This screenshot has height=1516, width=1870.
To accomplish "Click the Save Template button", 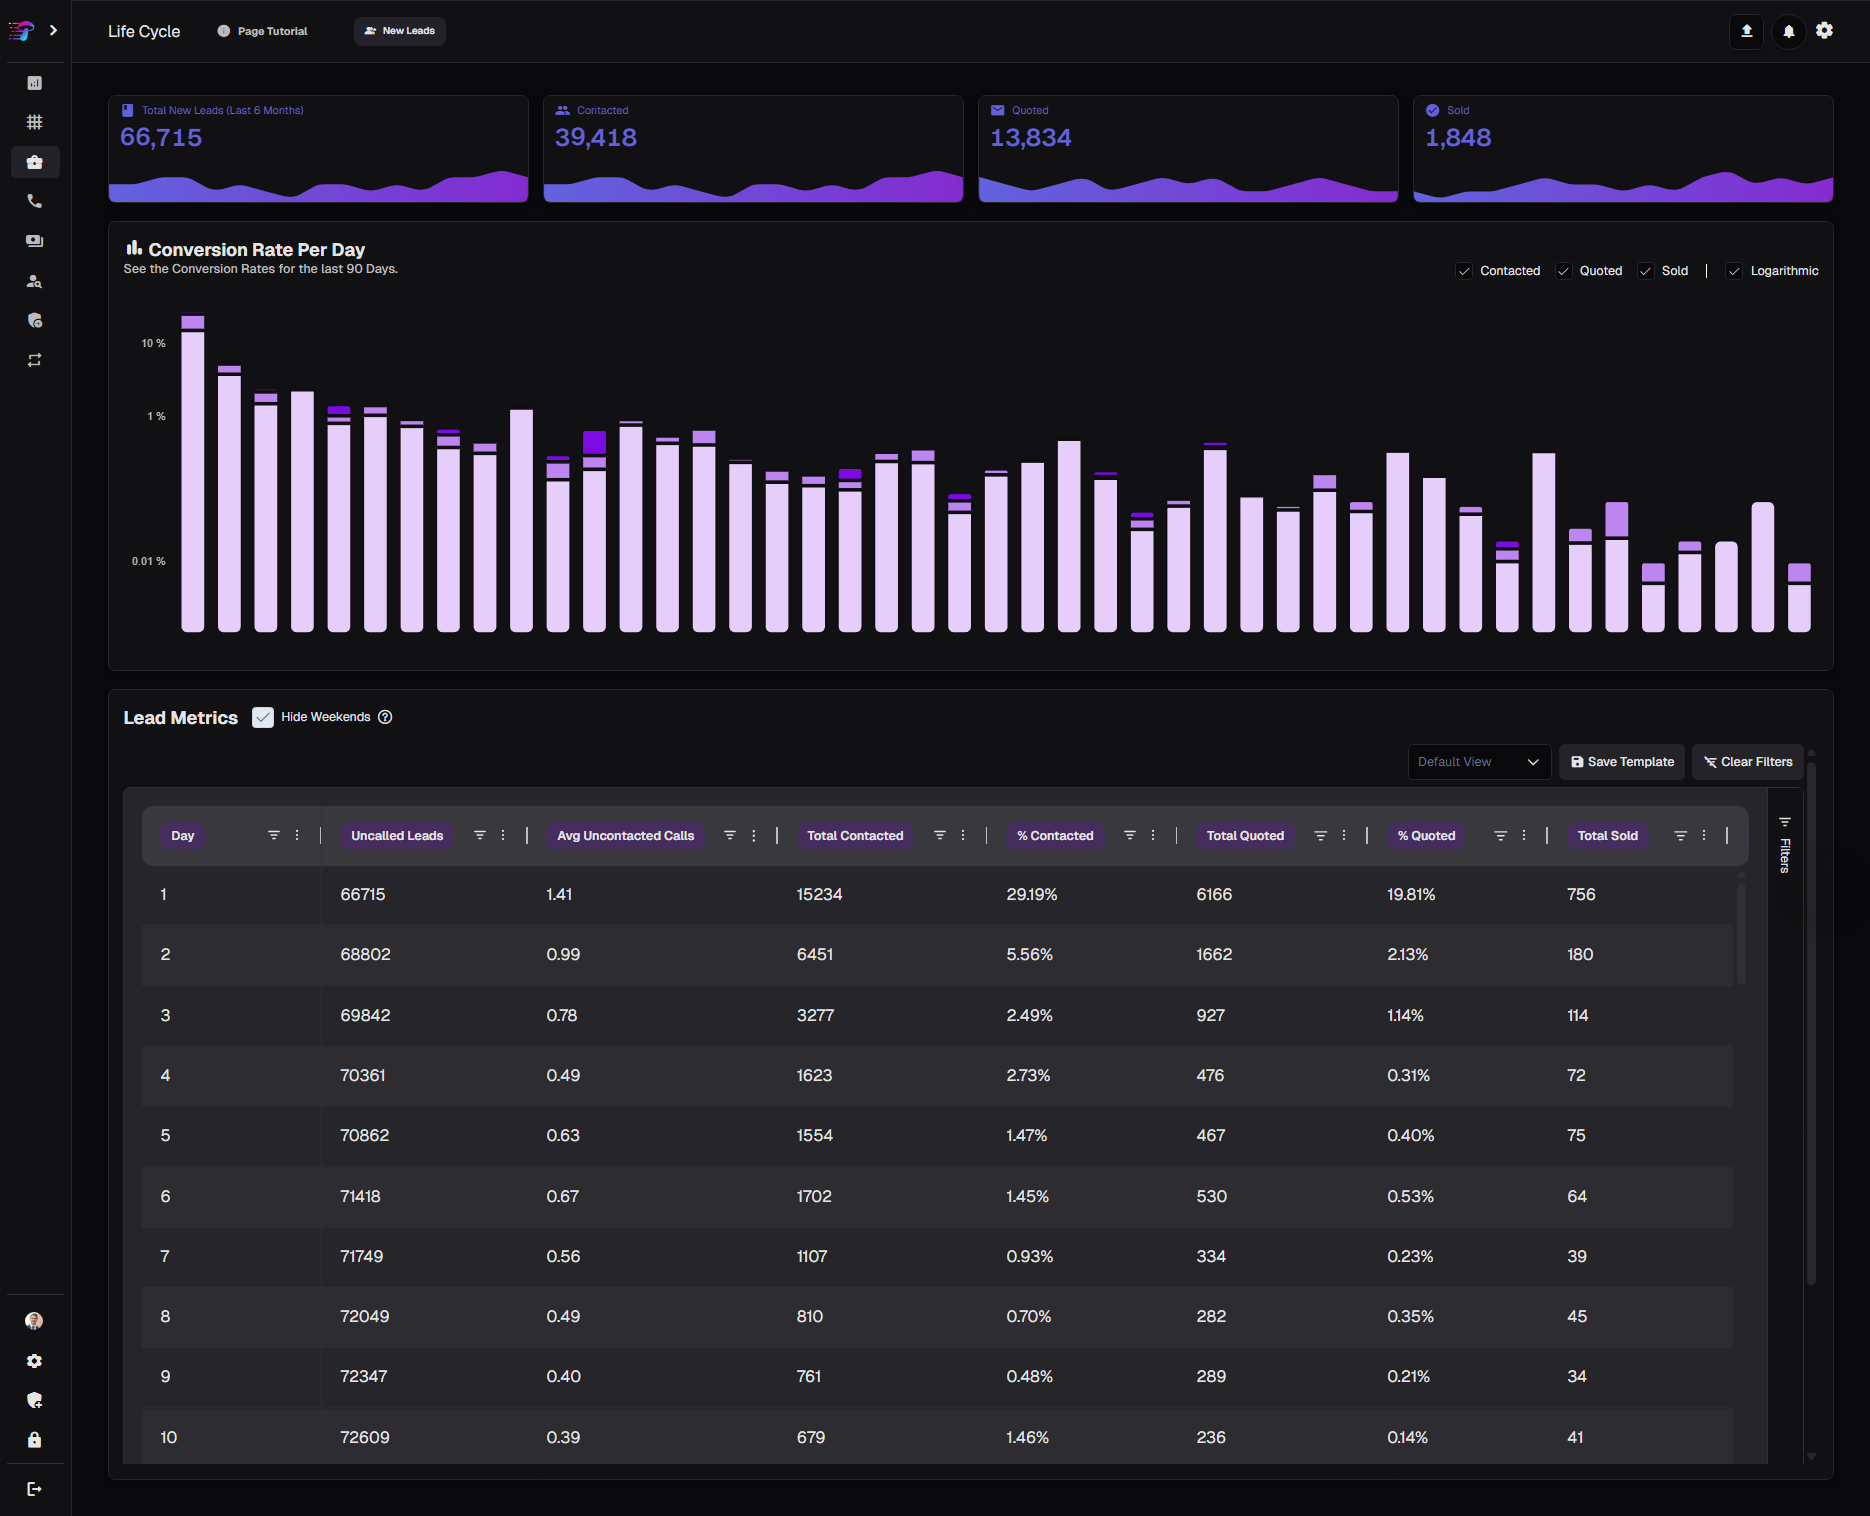I will point(1622,762).
